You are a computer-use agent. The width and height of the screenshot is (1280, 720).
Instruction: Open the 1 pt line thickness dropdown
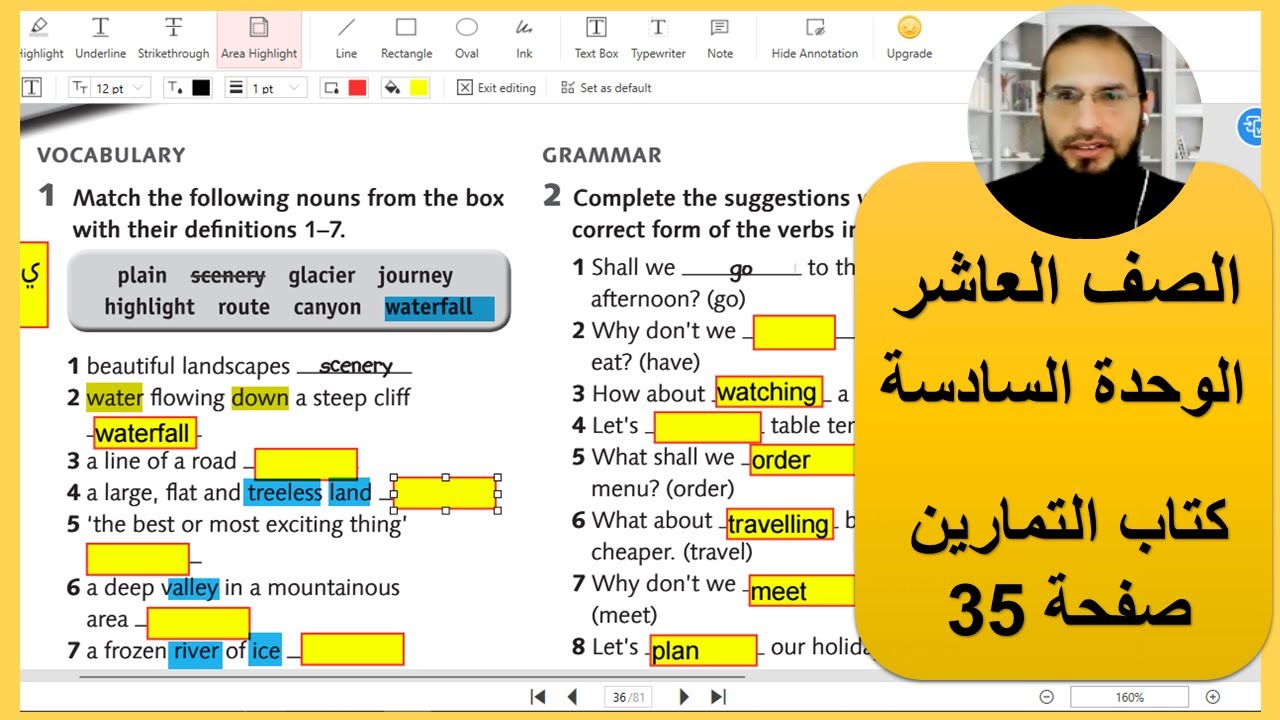(265, 88)
